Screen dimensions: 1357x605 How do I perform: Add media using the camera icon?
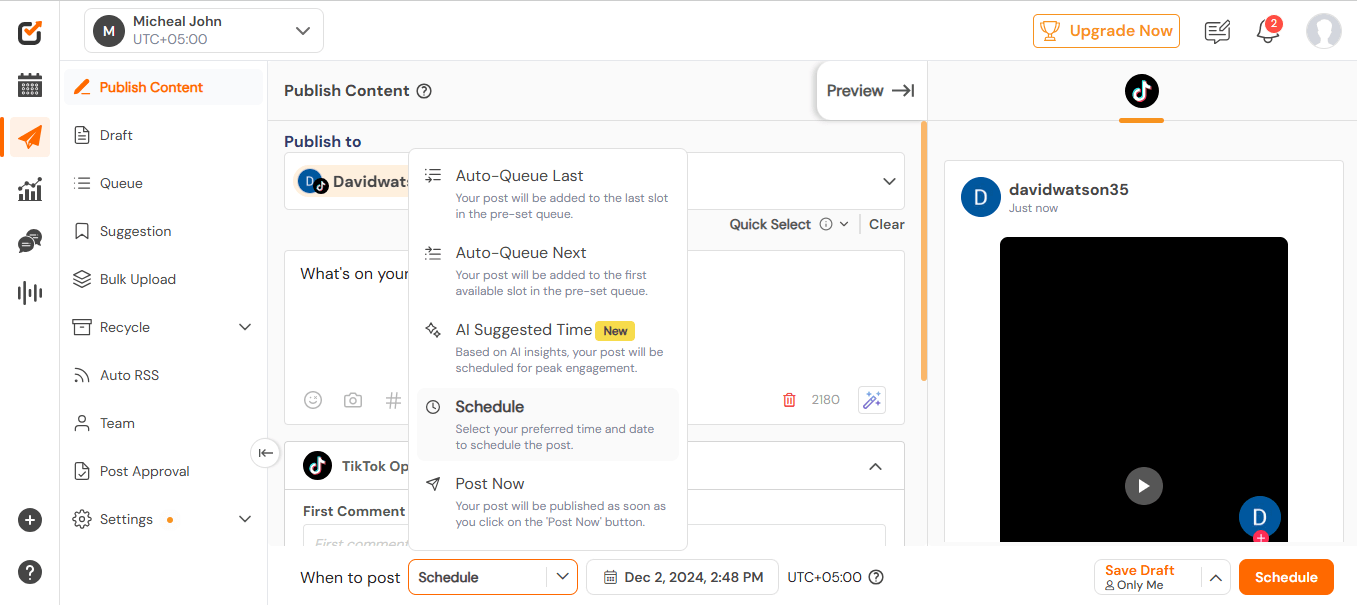pos(353,400)
